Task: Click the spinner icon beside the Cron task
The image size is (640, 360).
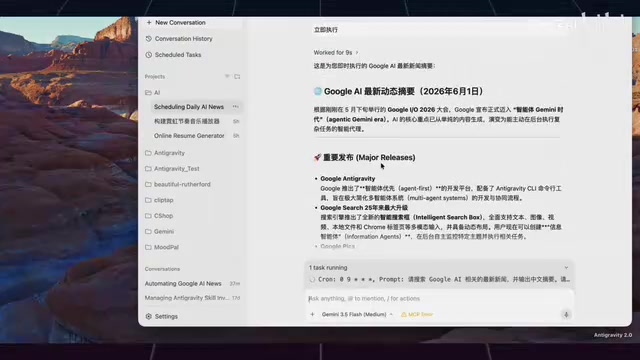Action: [312, 280]
